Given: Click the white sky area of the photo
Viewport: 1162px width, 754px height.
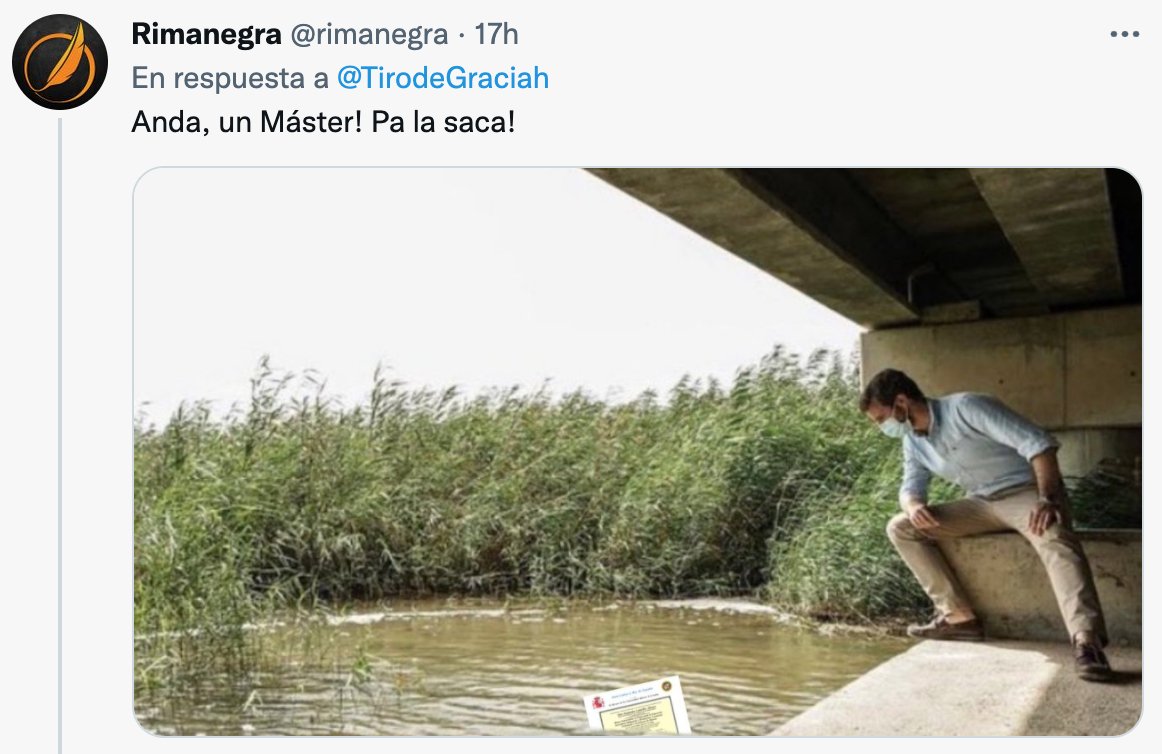Looking at the screenshot, I should [x=400, y=280].
